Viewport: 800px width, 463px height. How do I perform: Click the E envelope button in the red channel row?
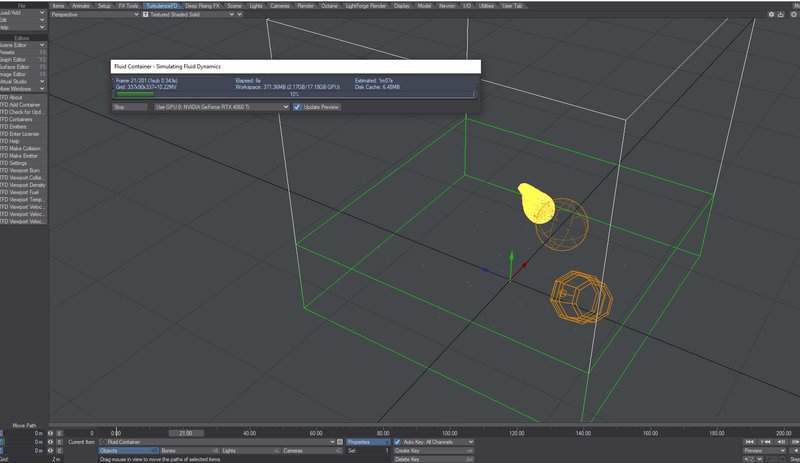(x=59, y=433)
